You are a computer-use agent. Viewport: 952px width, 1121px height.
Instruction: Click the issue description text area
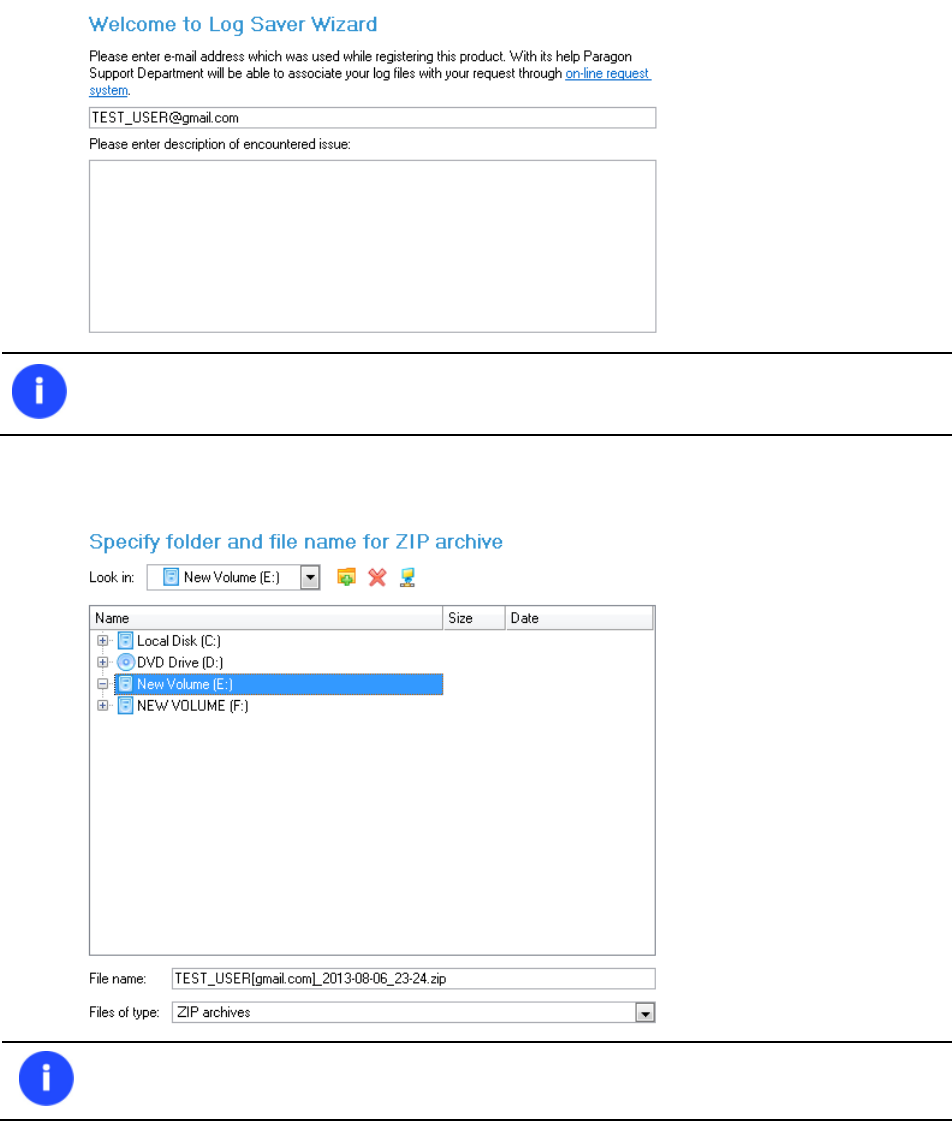tap(372, 247)
